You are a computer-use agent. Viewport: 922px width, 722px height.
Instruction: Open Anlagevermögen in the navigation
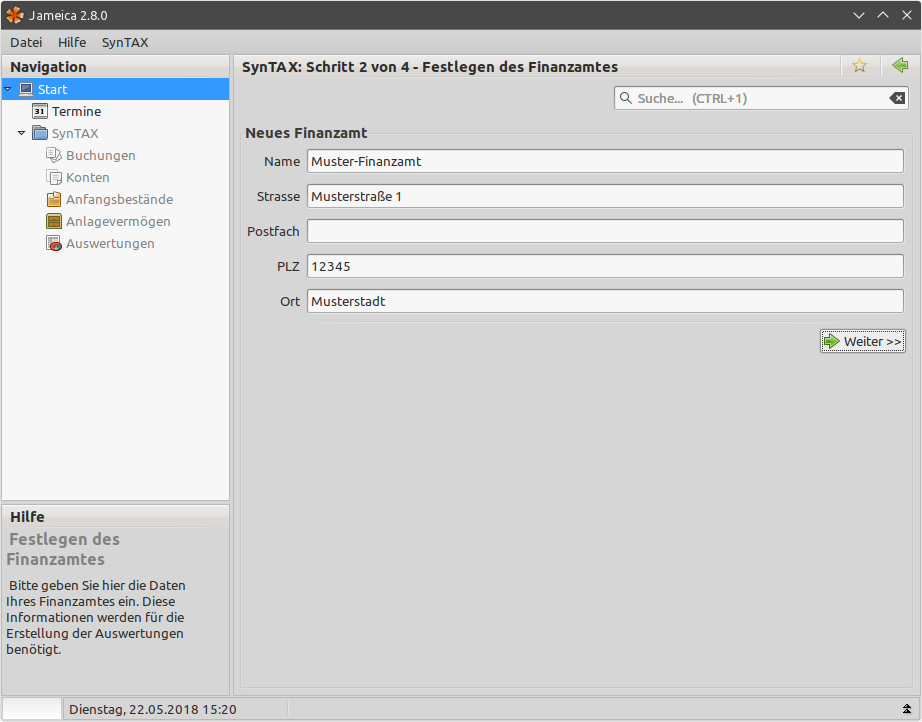click(x=118, y=222)
